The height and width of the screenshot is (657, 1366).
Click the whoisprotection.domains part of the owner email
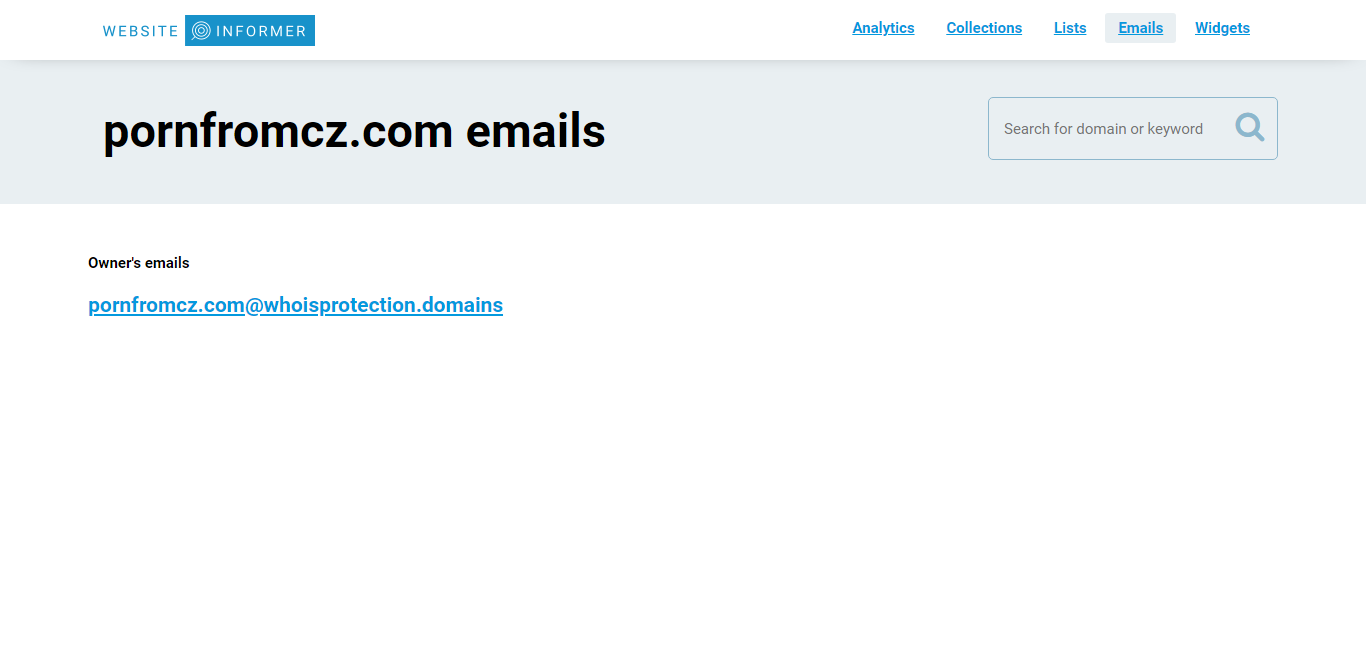pyautogui.click(x=383, y=305)
